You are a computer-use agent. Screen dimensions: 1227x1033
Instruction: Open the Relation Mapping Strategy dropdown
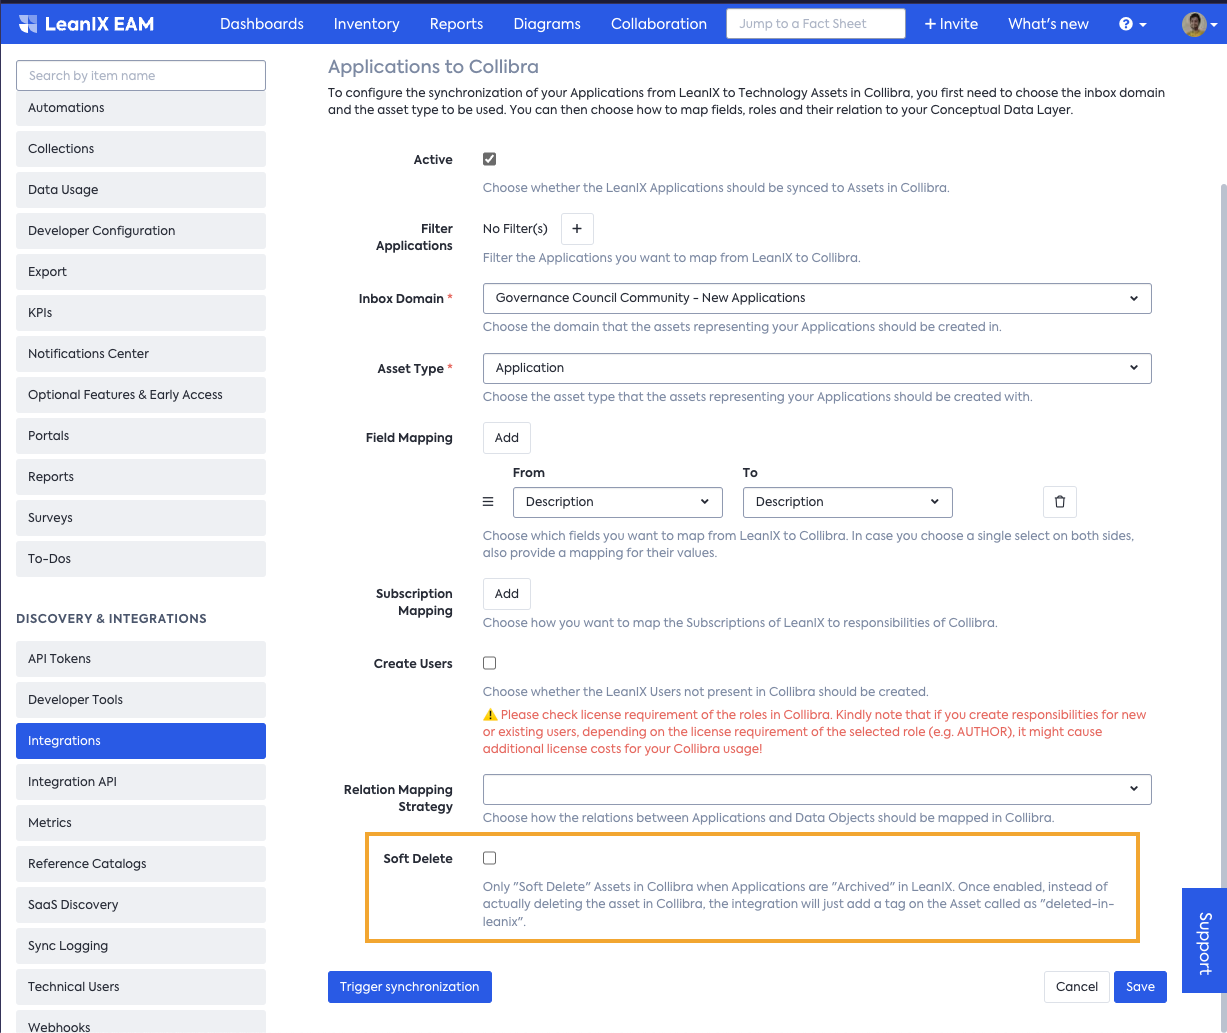coord(817,789)
